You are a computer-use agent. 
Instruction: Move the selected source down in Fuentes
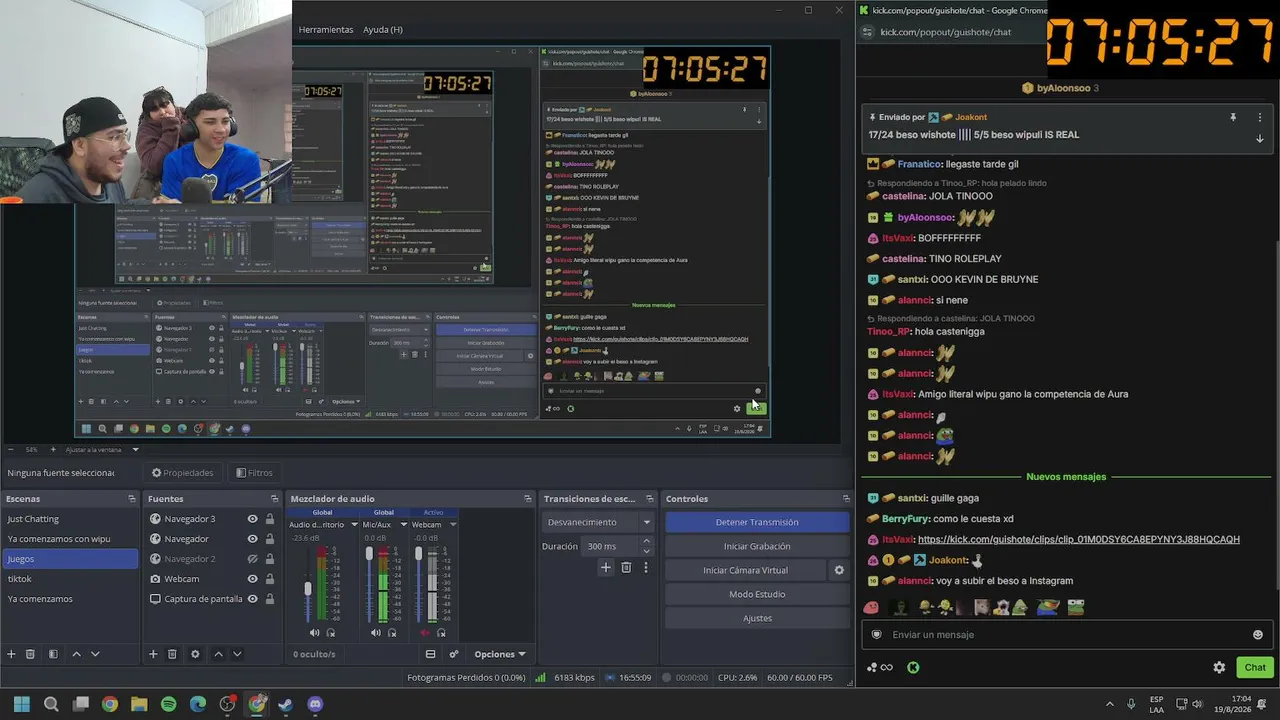tap(237, 654)
